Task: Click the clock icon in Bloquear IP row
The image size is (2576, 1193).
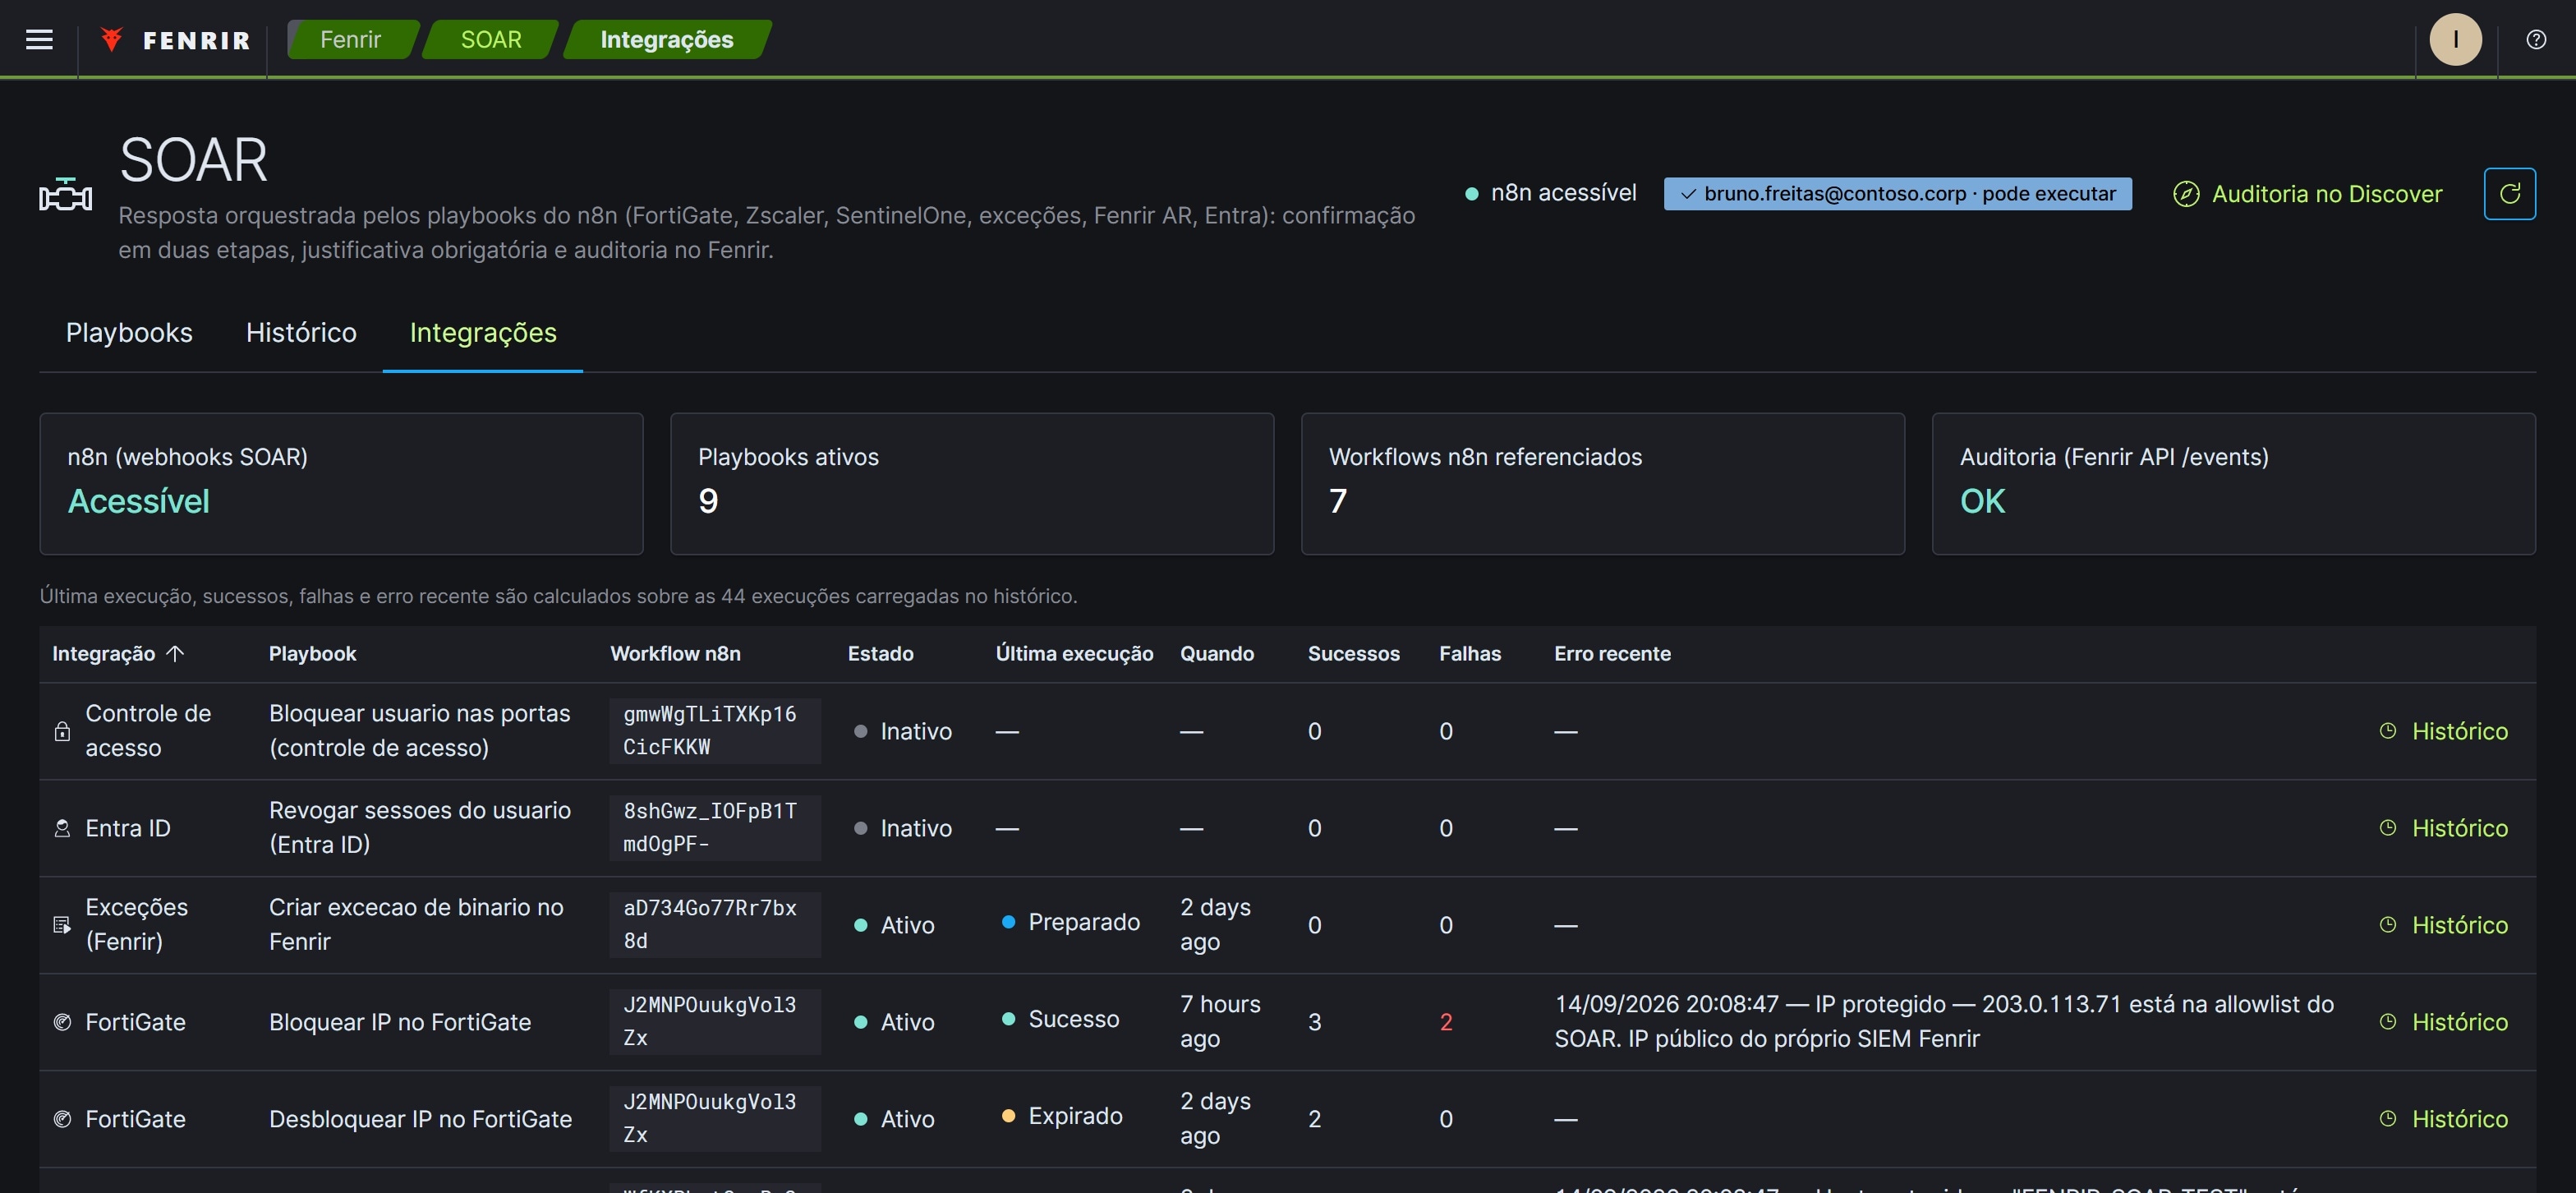Action: point(2388,1022)
